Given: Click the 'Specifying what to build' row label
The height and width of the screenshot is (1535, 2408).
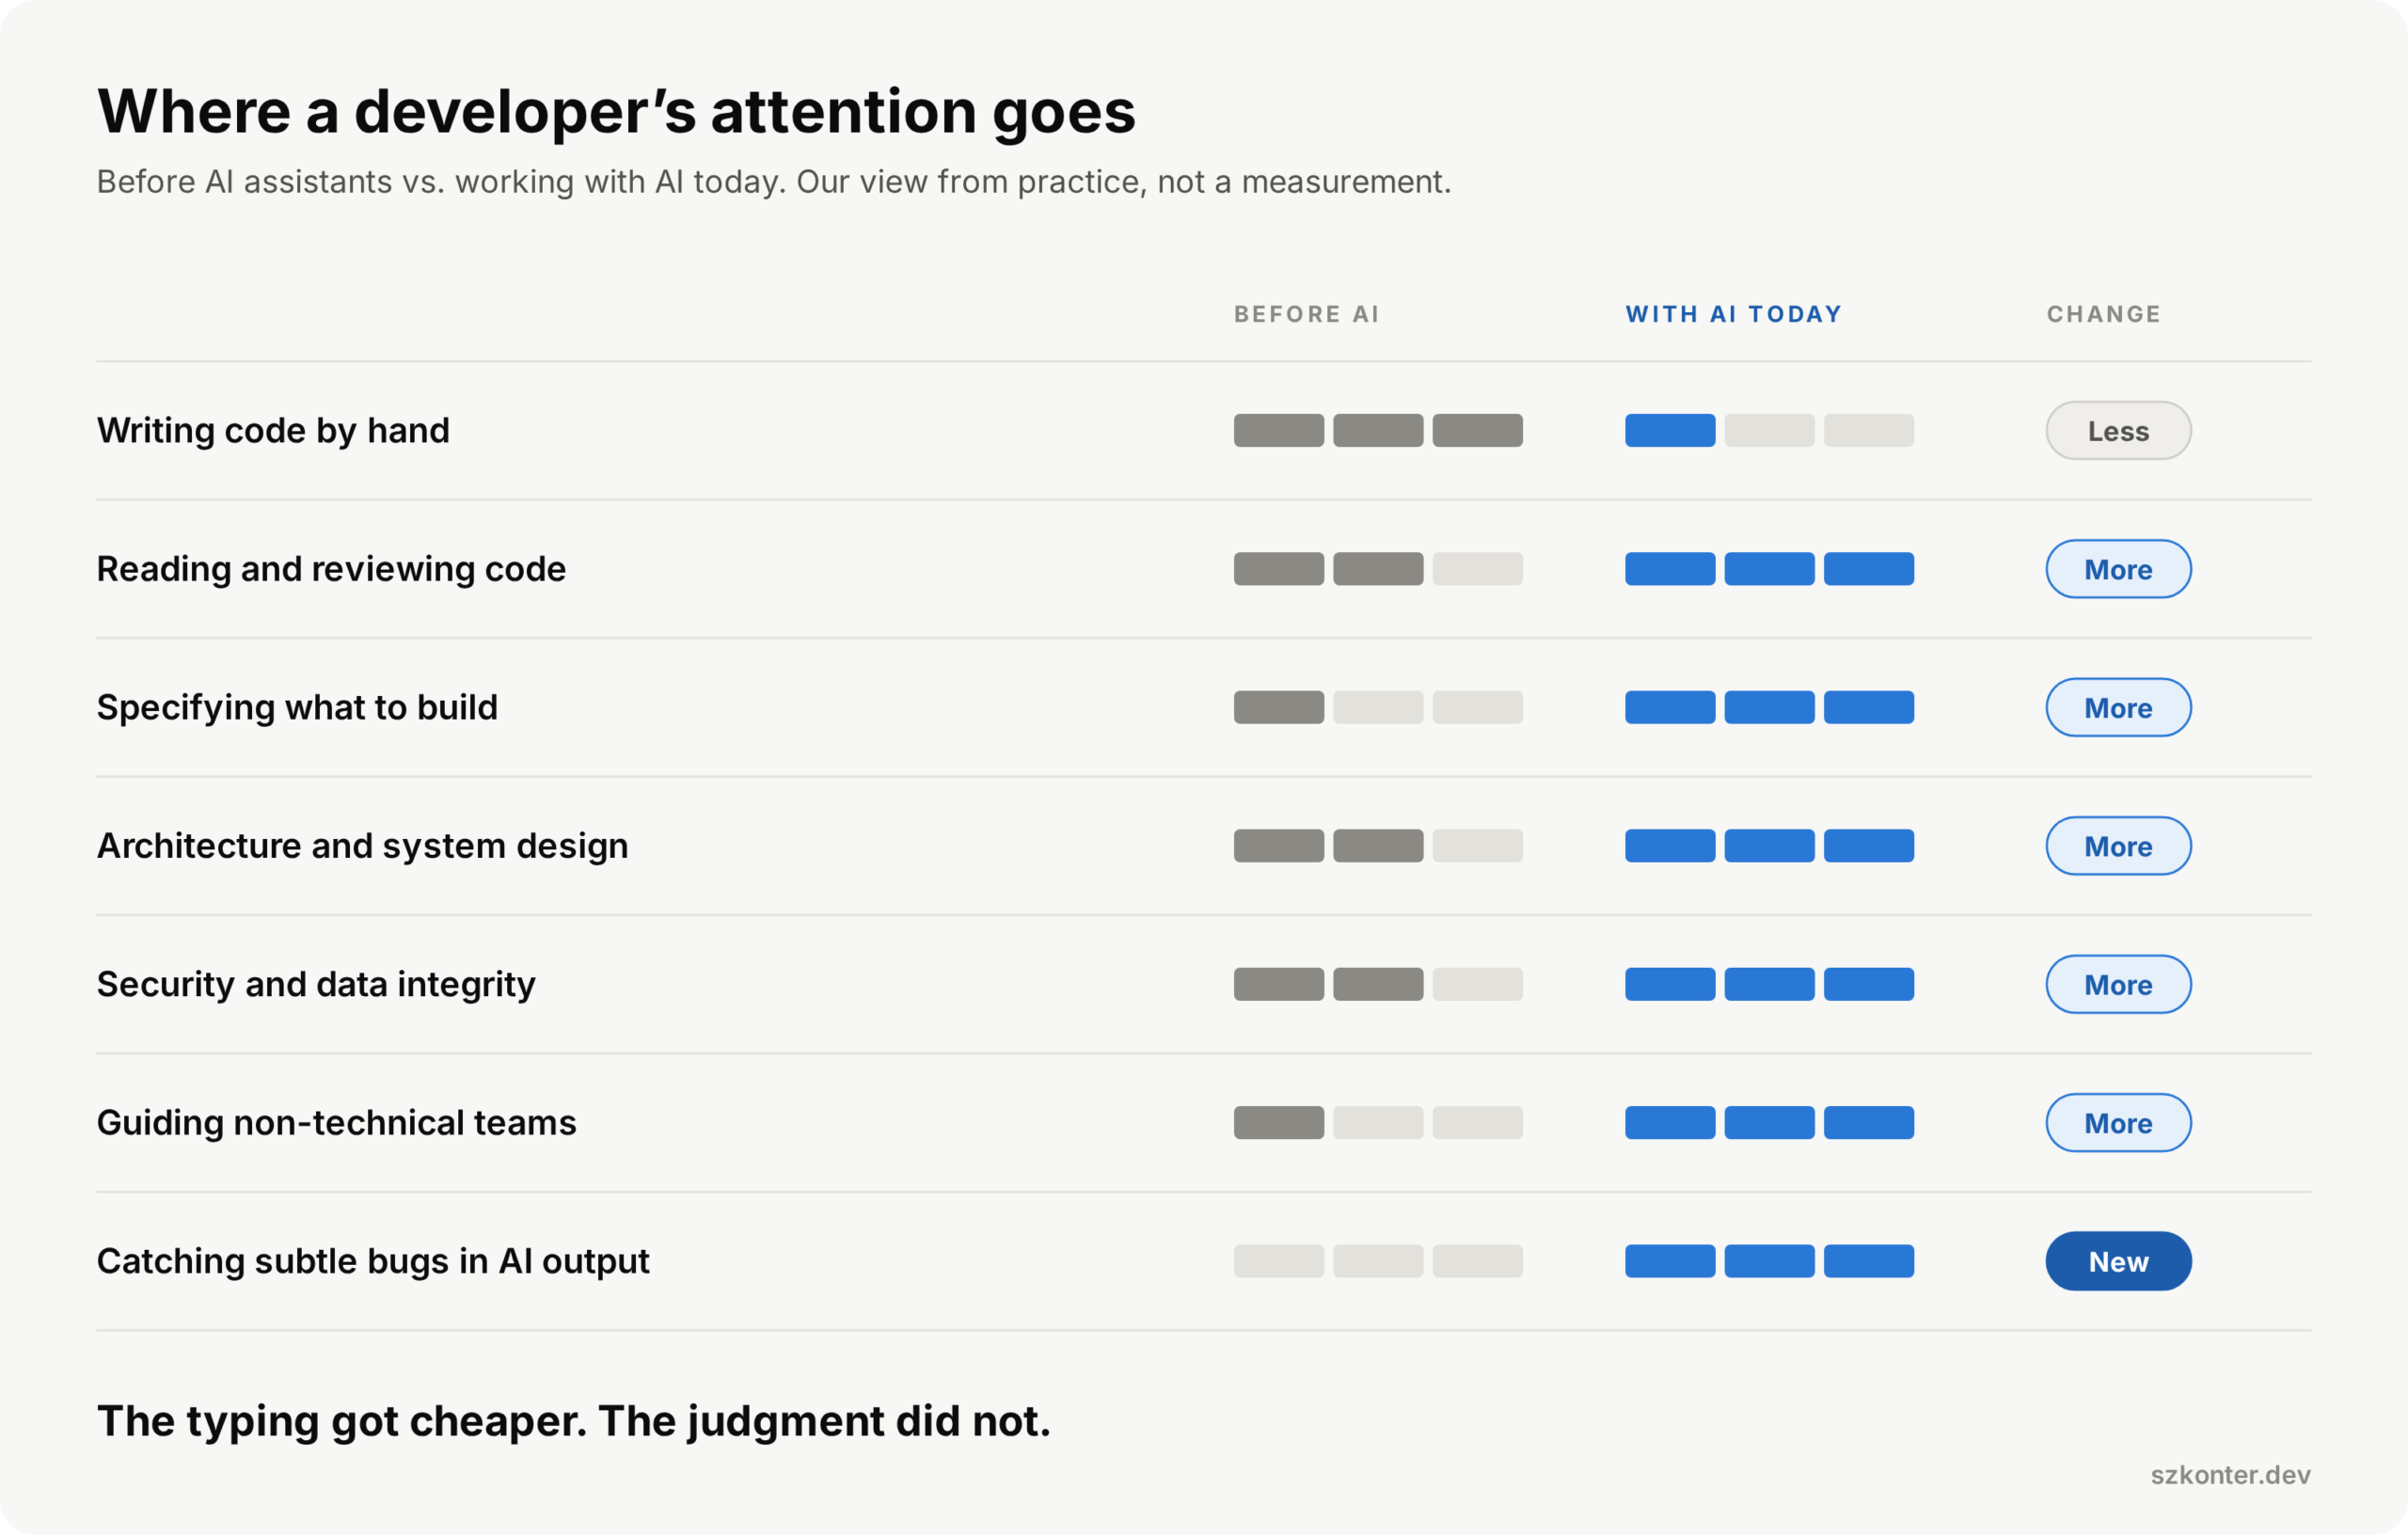Looking at the screenshot, I should coord(297,708).
